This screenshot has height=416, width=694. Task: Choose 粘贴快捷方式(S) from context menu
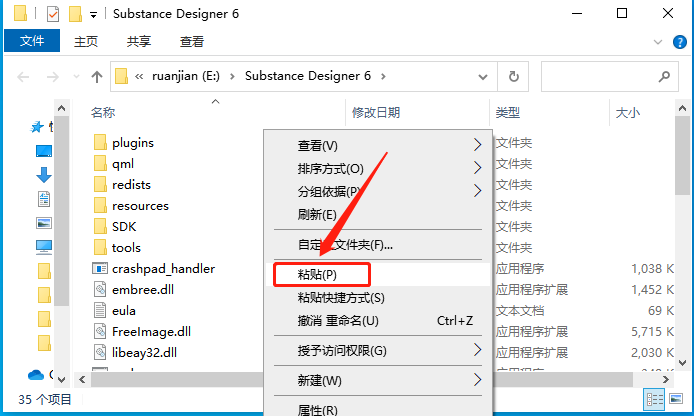[378, 297]
